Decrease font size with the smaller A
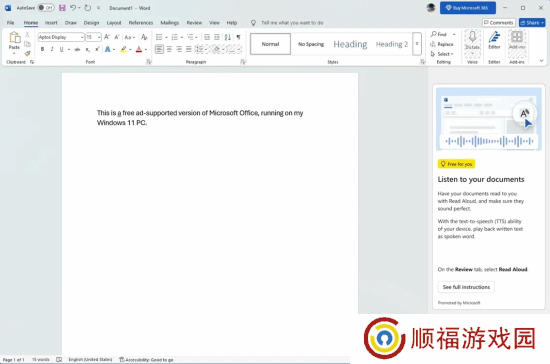This screenshot has height=364, width=550. pyautogui.click(x=117, y=37)
